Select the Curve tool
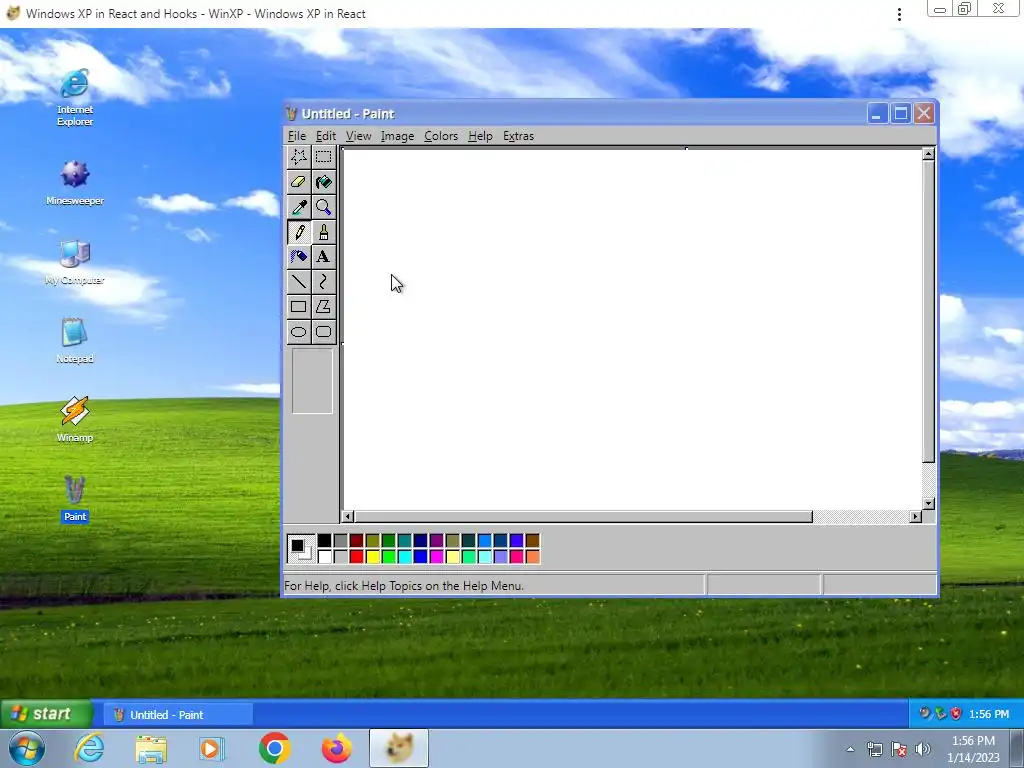This screenshot has height=768, width=1024. pyautogui.click(x=323, y=281)
